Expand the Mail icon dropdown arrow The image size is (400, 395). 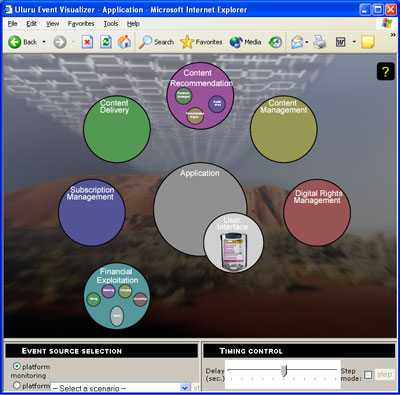click(x=307, y=42)
